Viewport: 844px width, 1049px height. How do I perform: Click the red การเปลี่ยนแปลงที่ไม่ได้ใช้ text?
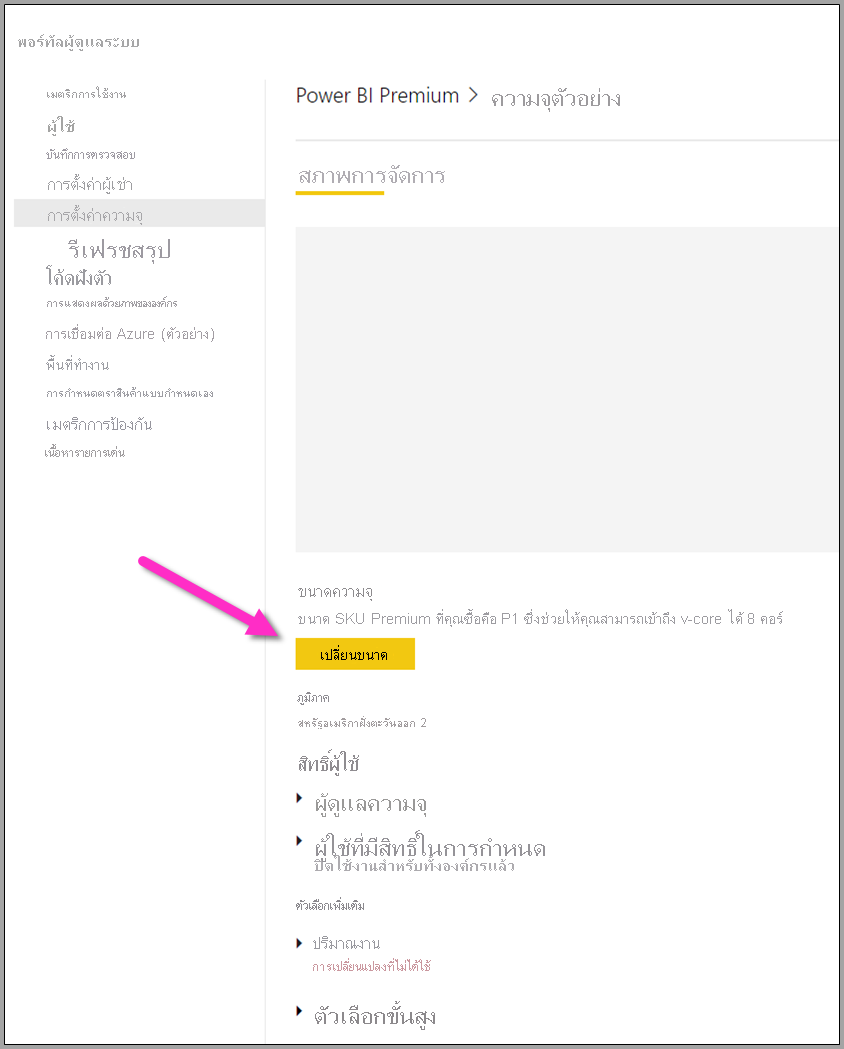coord(371,966)
